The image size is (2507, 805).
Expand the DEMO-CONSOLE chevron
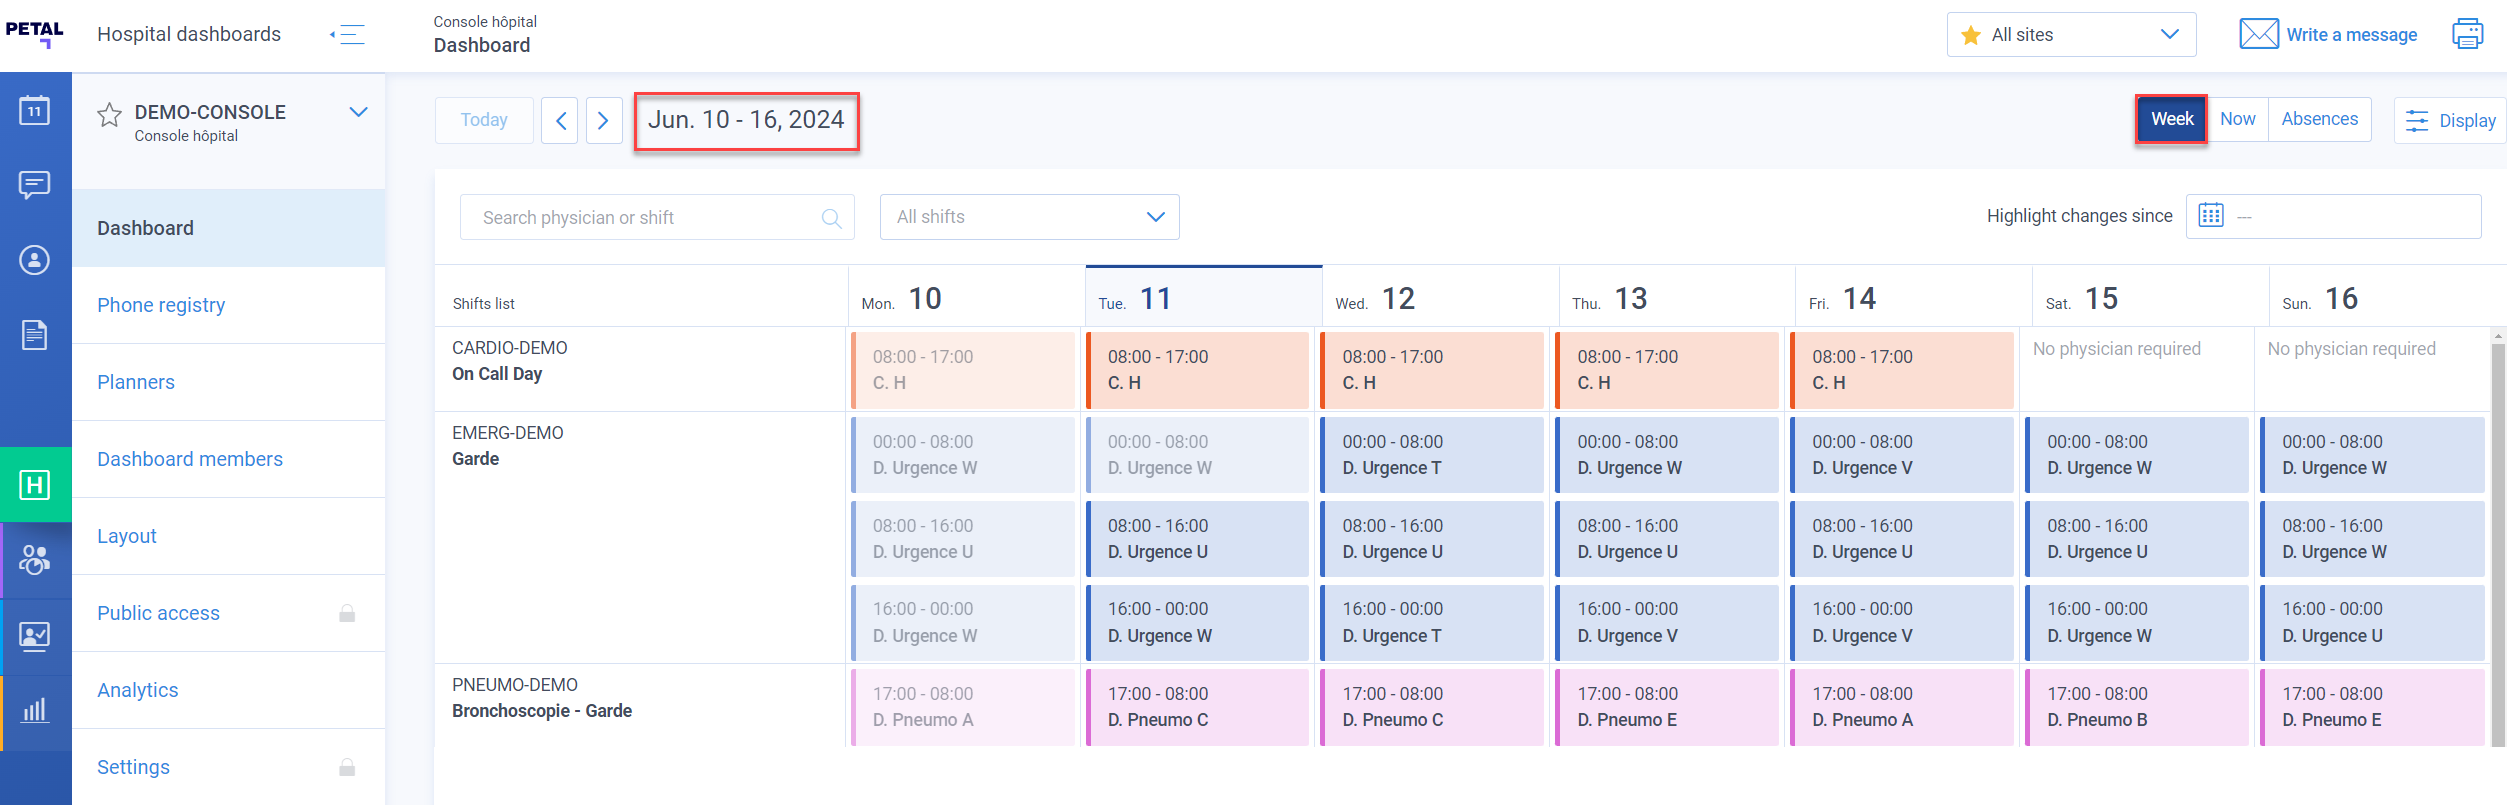(x=358, y=112)
